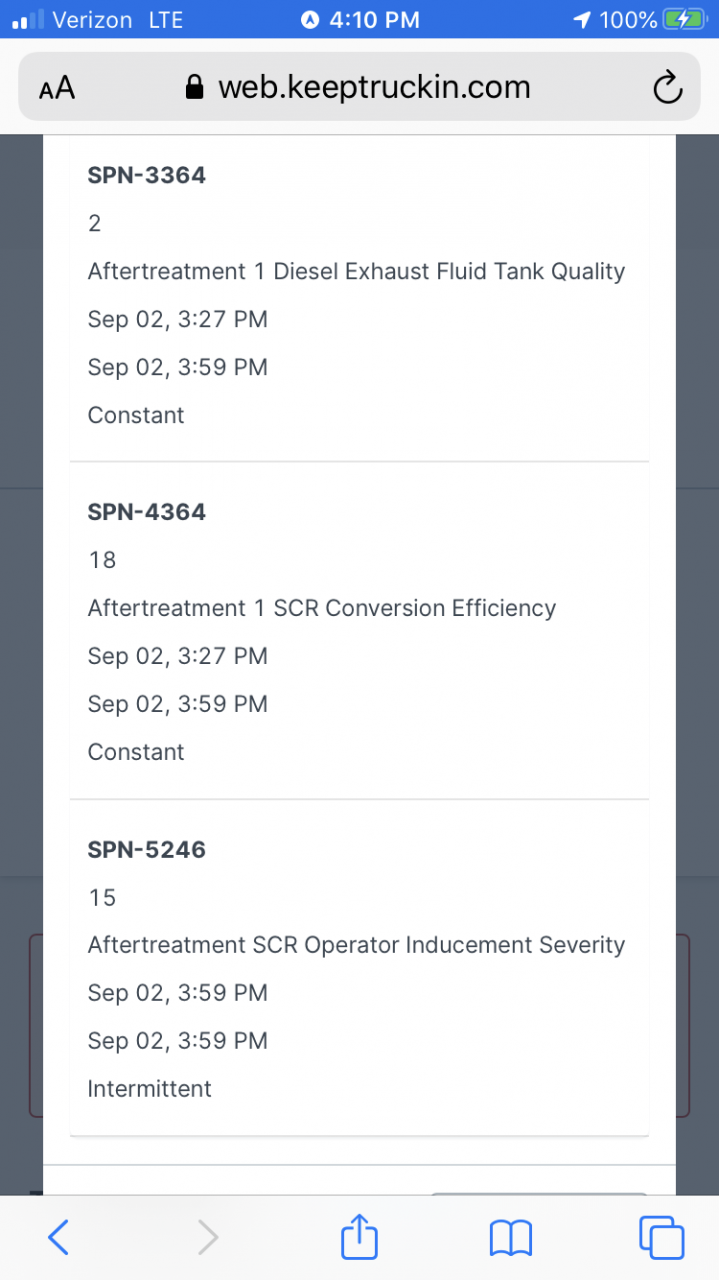719x1280 pixels.
Task: Tap Aftertreatment 1 SCR Conversion Efficiency text
Action: 322,609
